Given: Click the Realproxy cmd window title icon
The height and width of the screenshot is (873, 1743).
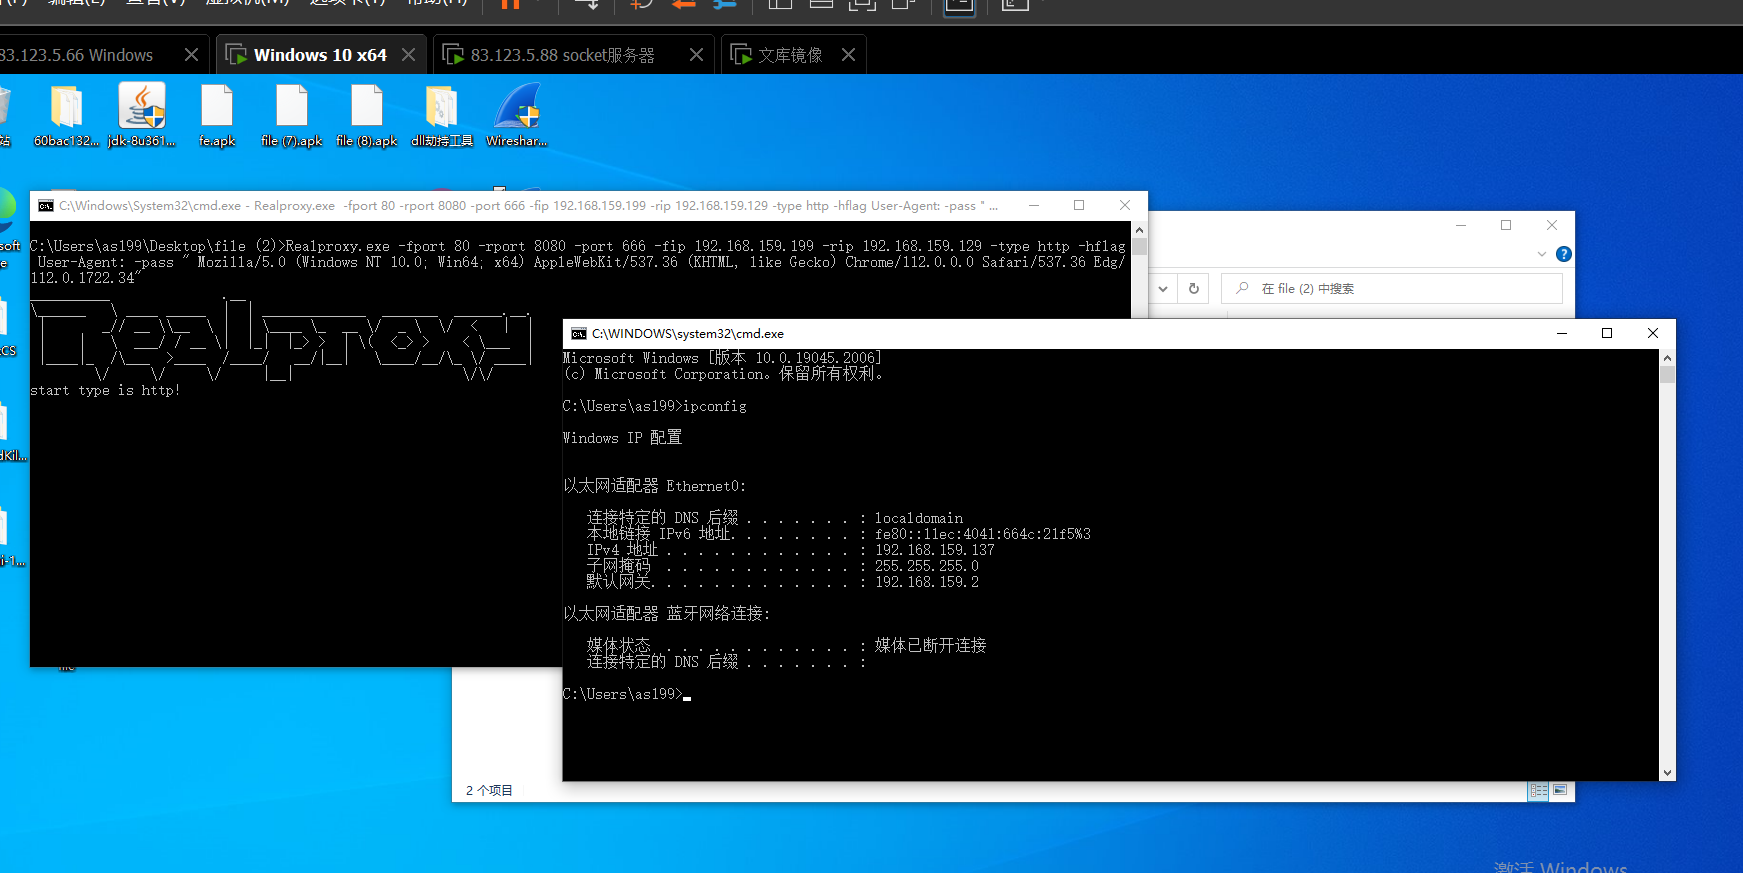Looking at the screenshot, I should pyautogui.click(x=46, y=206).
